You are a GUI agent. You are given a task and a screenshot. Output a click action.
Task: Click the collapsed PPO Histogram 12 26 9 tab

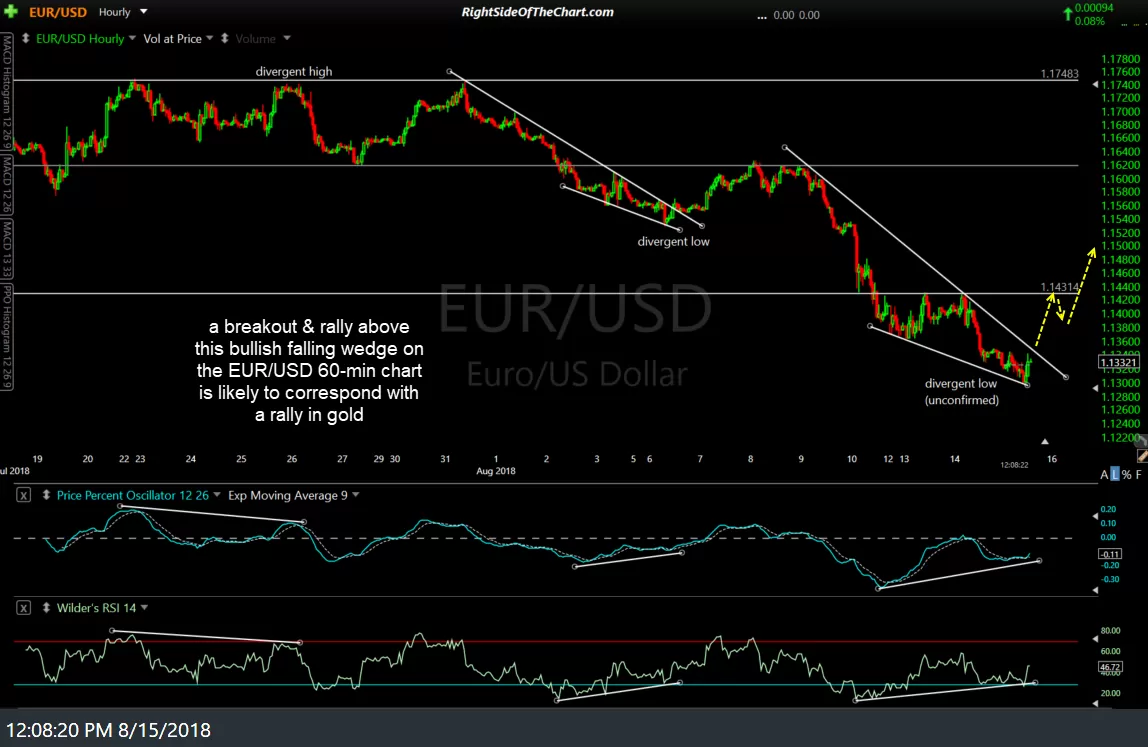tap(7, 337)
